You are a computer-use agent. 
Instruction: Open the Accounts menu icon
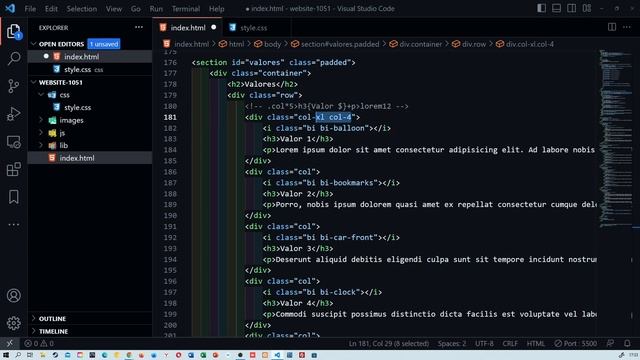pyautogui.click(x=13, y=295)
